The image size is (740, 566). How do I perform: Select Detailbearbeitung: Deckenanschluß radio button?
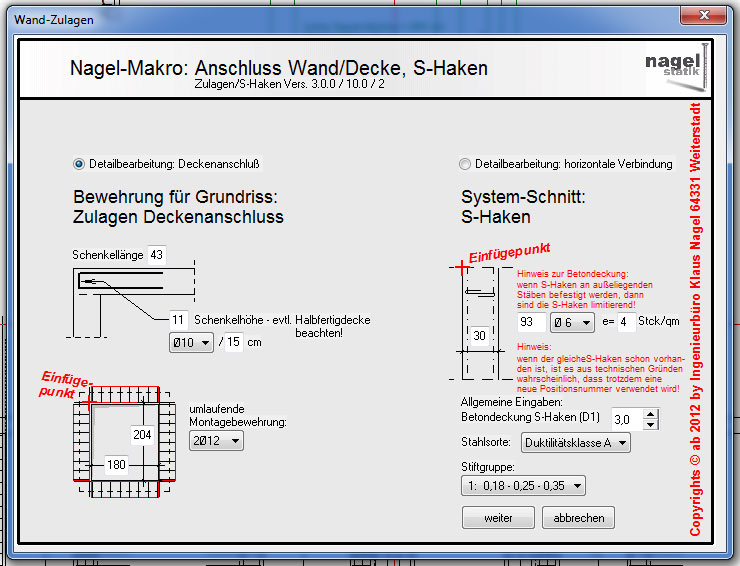80,164
